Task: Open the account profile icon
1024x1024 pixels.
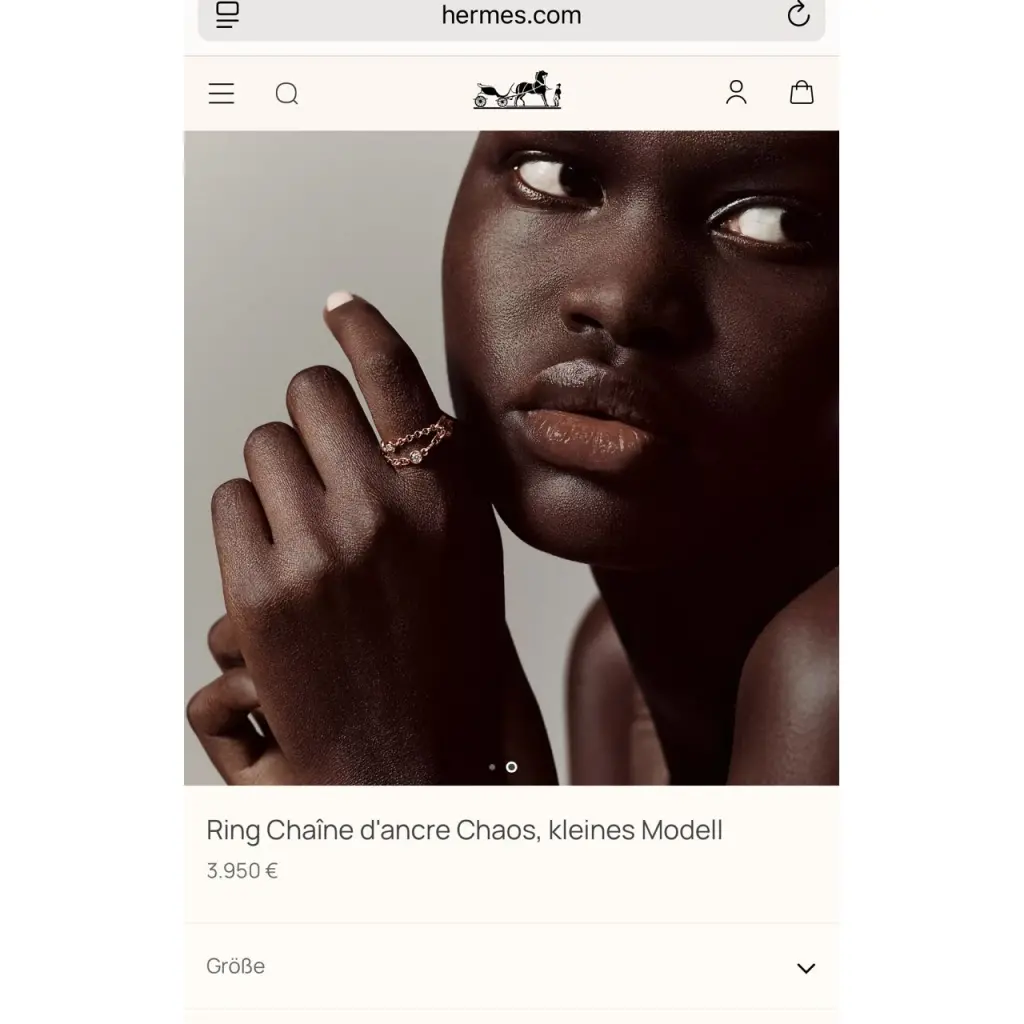Action: (736, 92)
